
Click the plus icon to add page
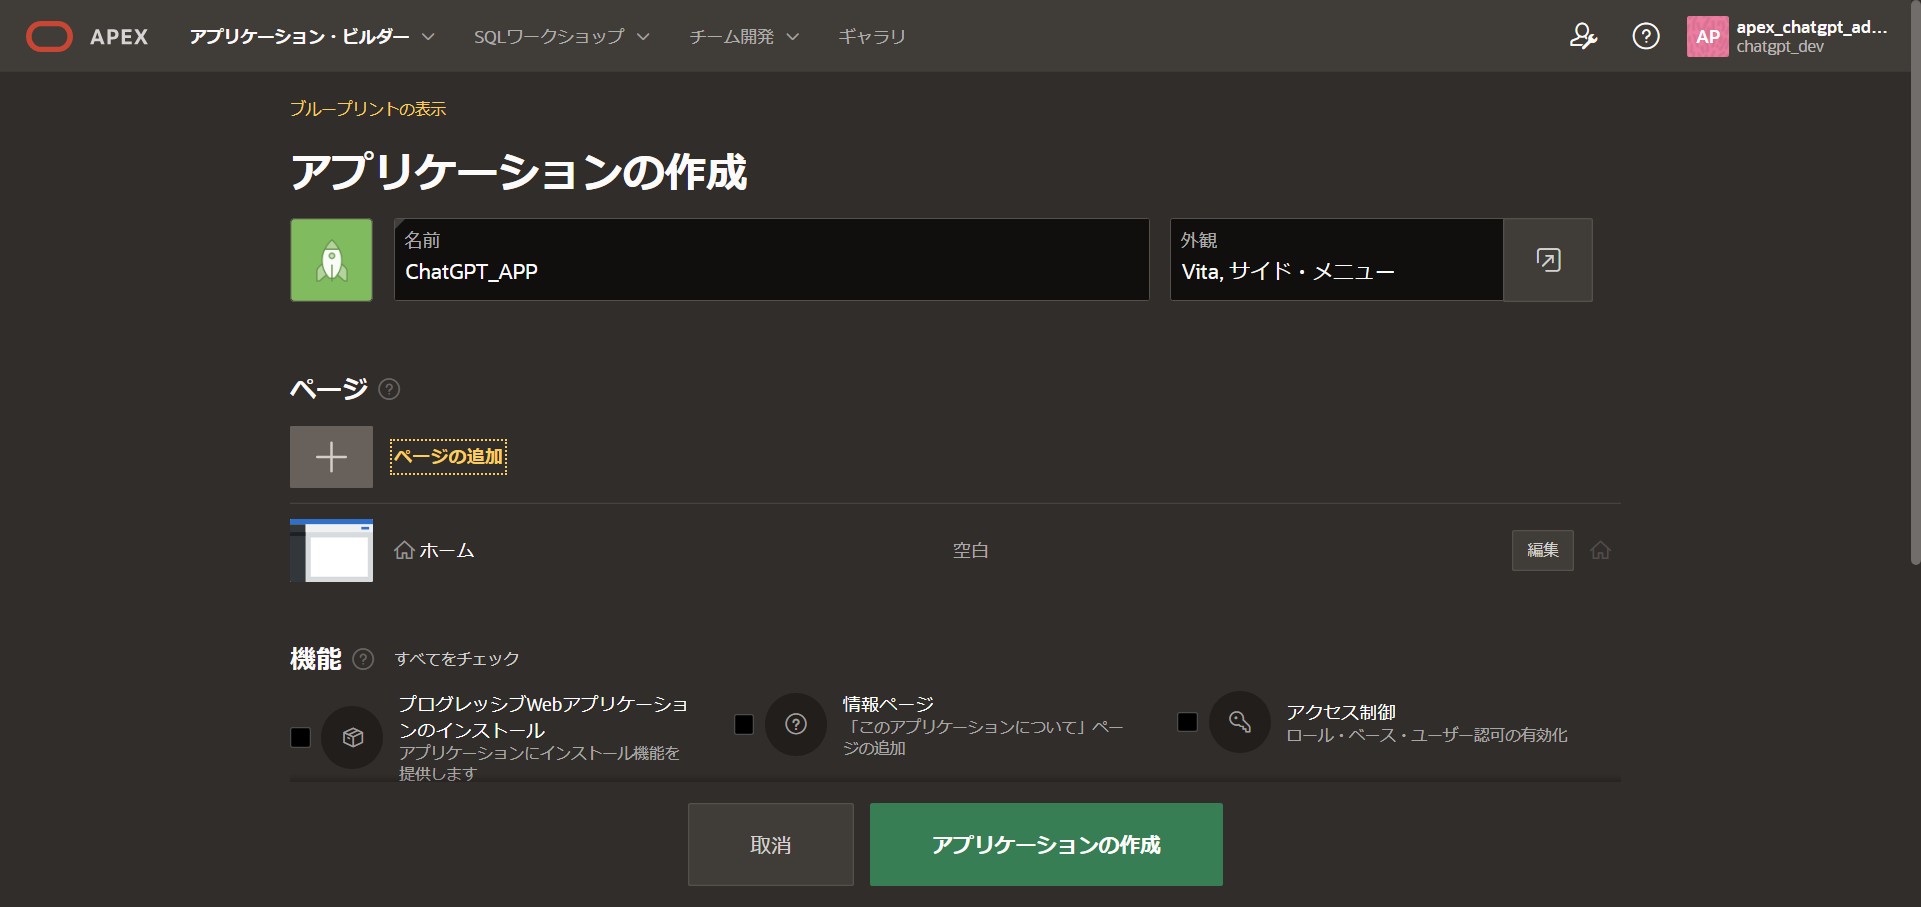pyautogui.click(x=331, y=457)
